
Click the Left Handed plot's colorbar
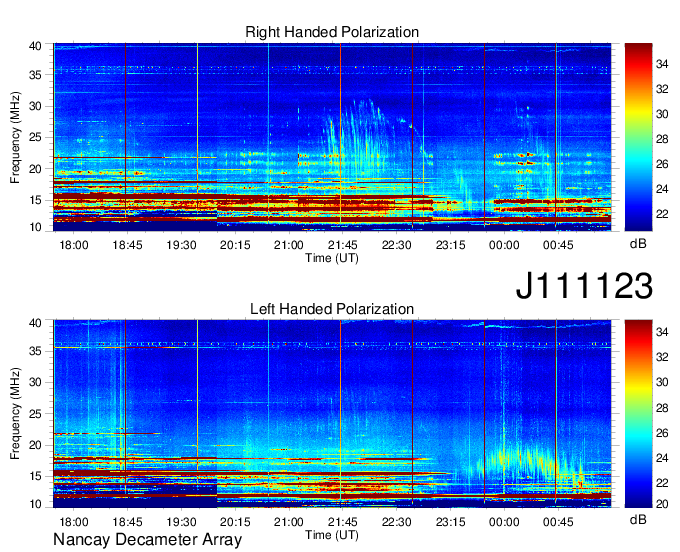point(638,414)
